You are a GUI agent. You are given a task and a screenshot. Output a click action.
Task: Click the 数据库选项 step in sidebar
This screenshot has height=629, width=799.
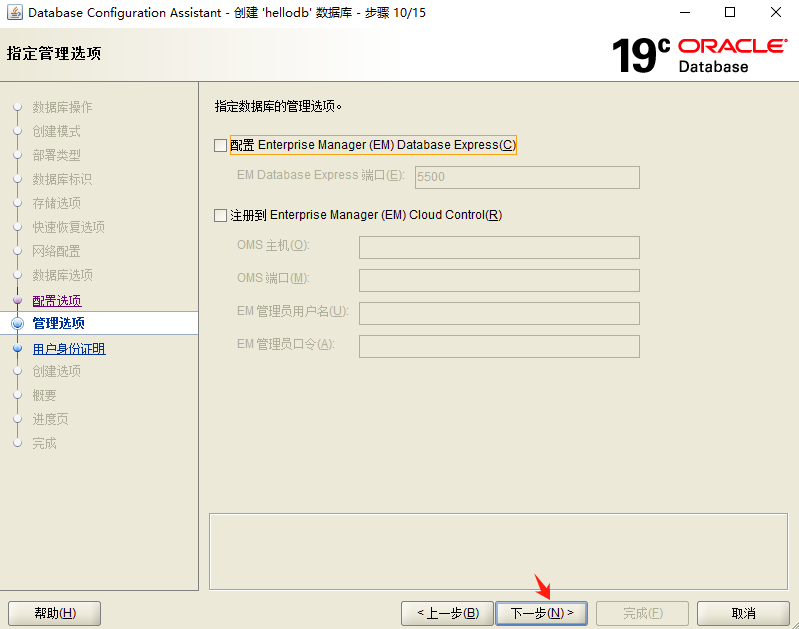coord(62,275)
